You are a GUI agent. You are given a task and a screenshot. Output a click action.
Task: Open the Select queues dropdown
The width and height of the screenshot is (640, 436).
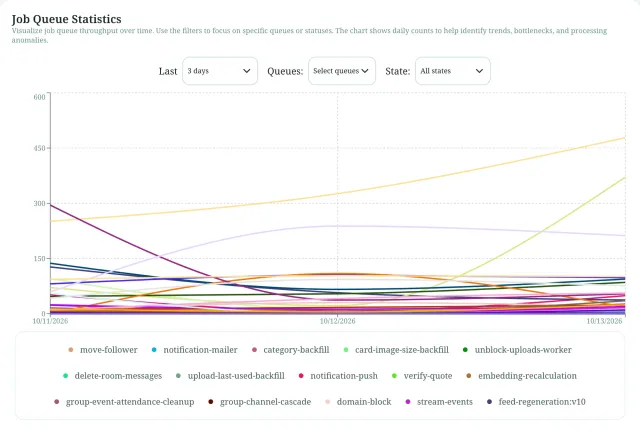pos(342,71)
